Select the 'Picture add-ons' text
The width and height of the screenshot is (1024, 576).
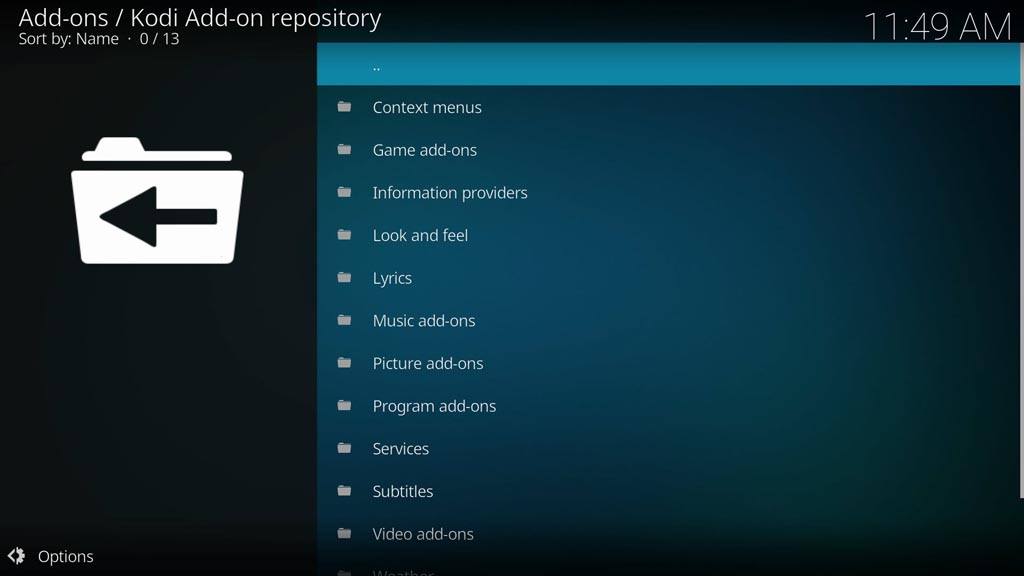(428, 363)
